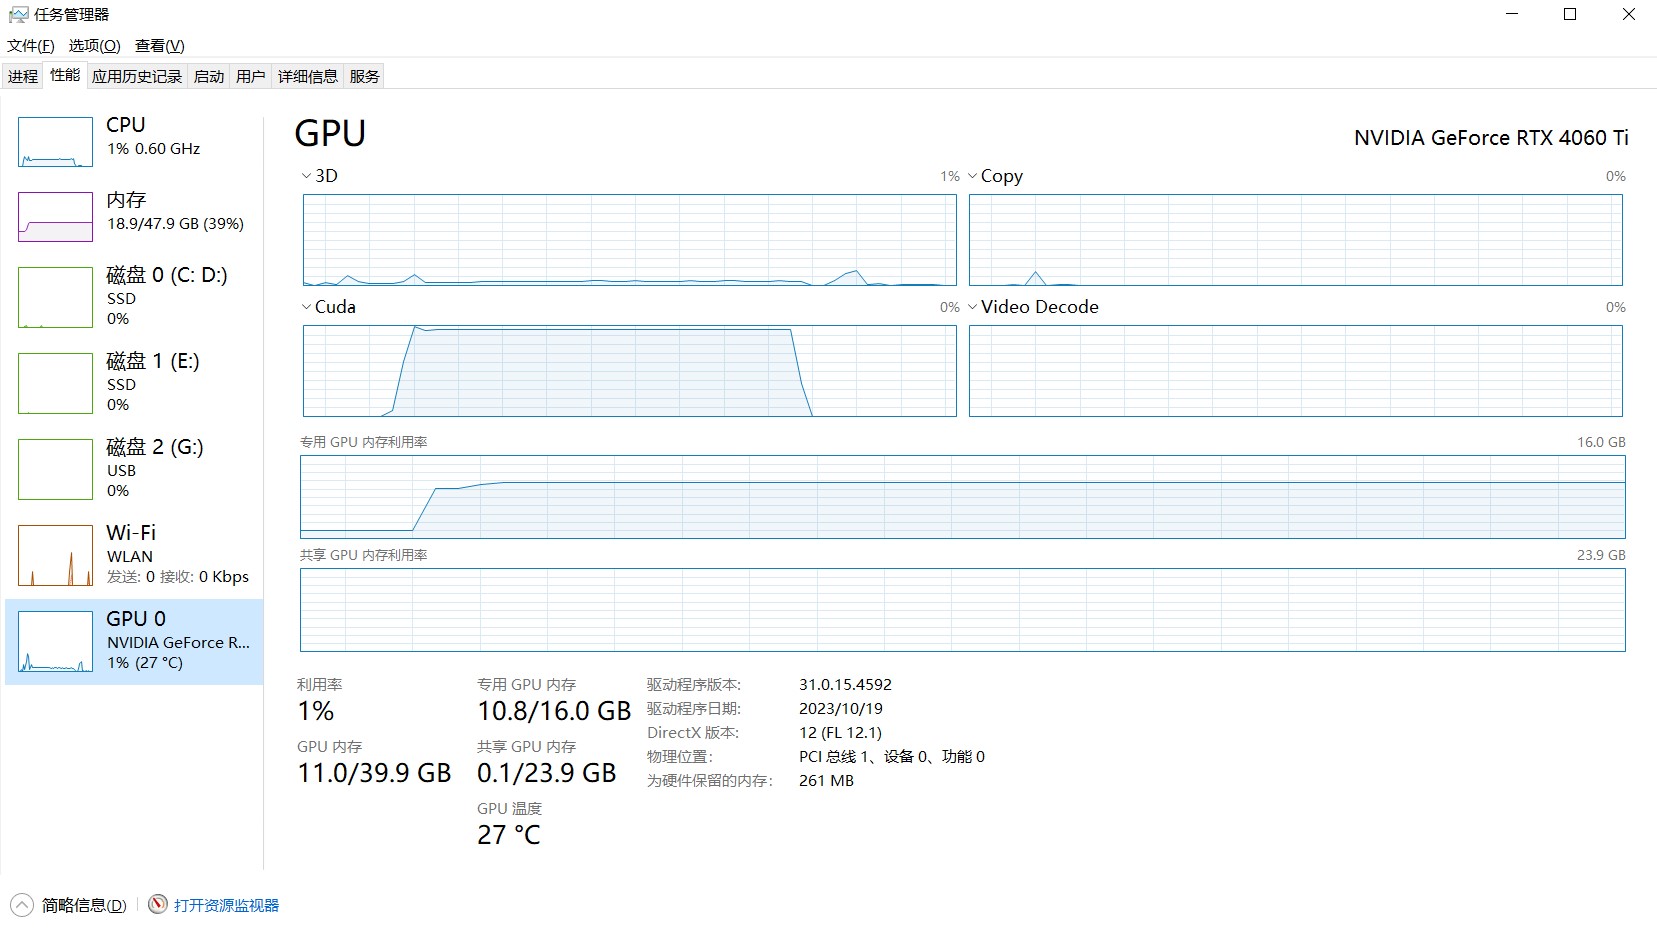Image resolution: width=1657 pixels, height=935 pixels.
Task: Click the DirectX value 12 (FL 12.1)
Action: tap(840, 733)
